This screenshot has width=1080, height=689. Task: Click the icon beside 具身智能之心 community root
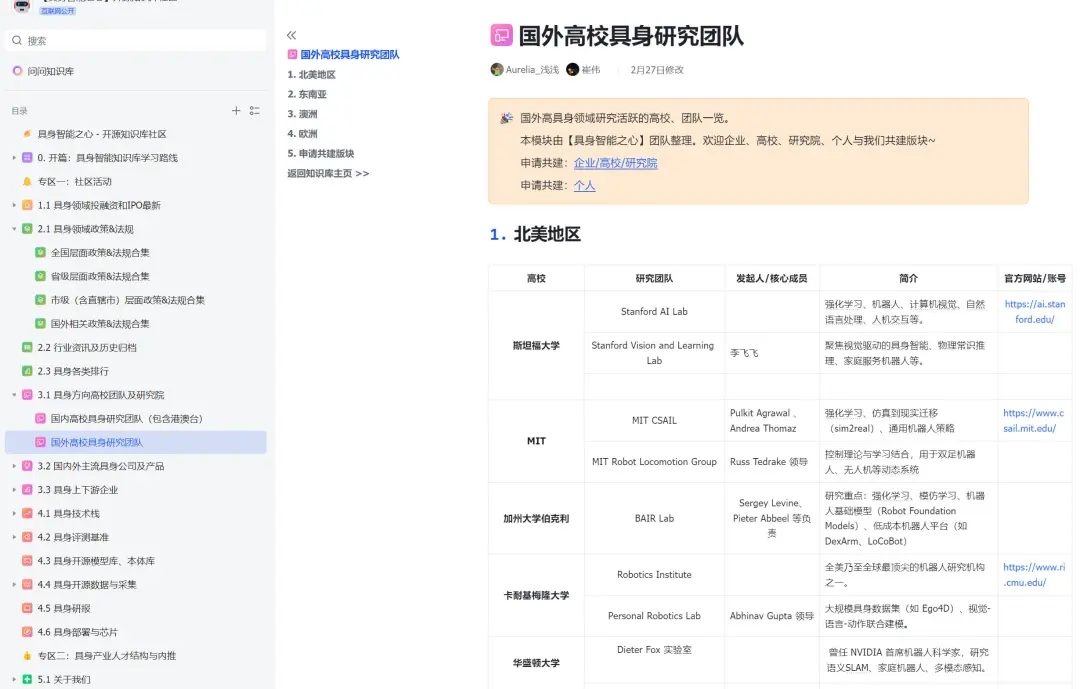click(27, 134)
